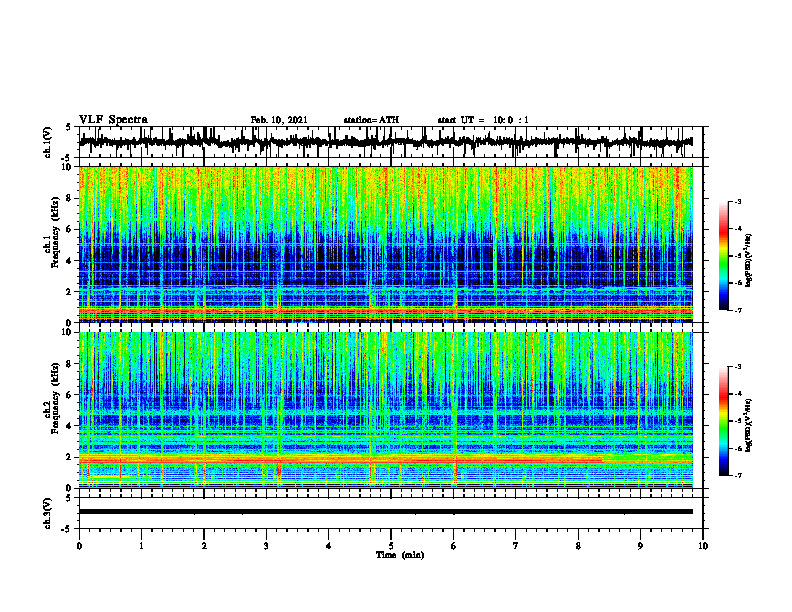The height and width of the screenshot is (612, 792).
Task: Click time-axis tick label "5"
Action: coord(391,546)
